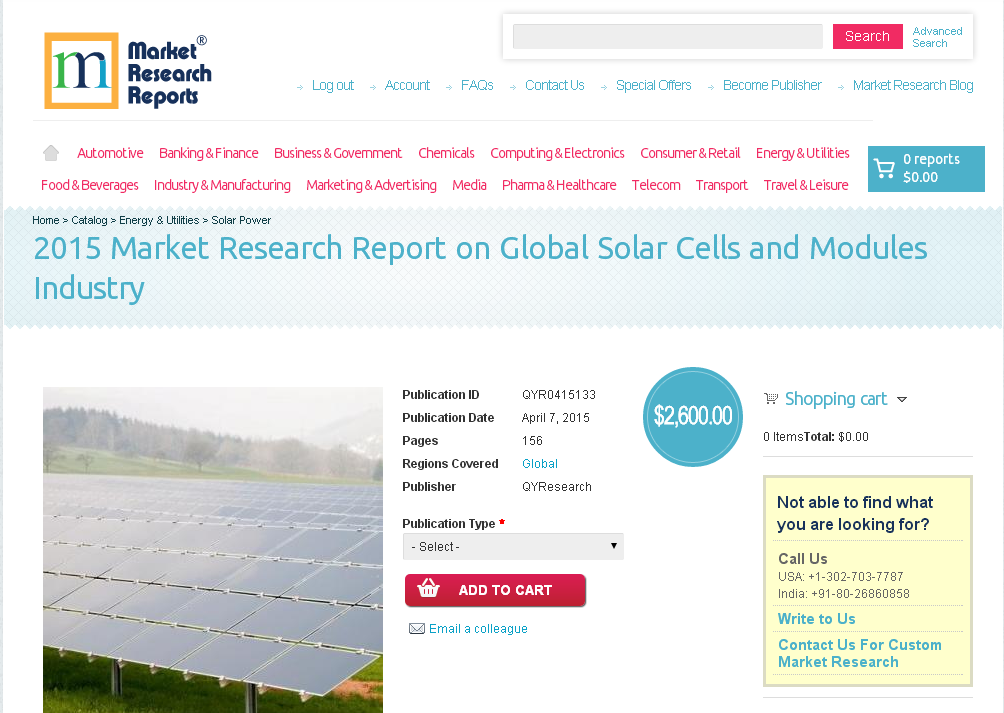Click the envelope icon beside Email a colleague
The width and height of the screenshot is (1004, 713).
pos(416,628)
